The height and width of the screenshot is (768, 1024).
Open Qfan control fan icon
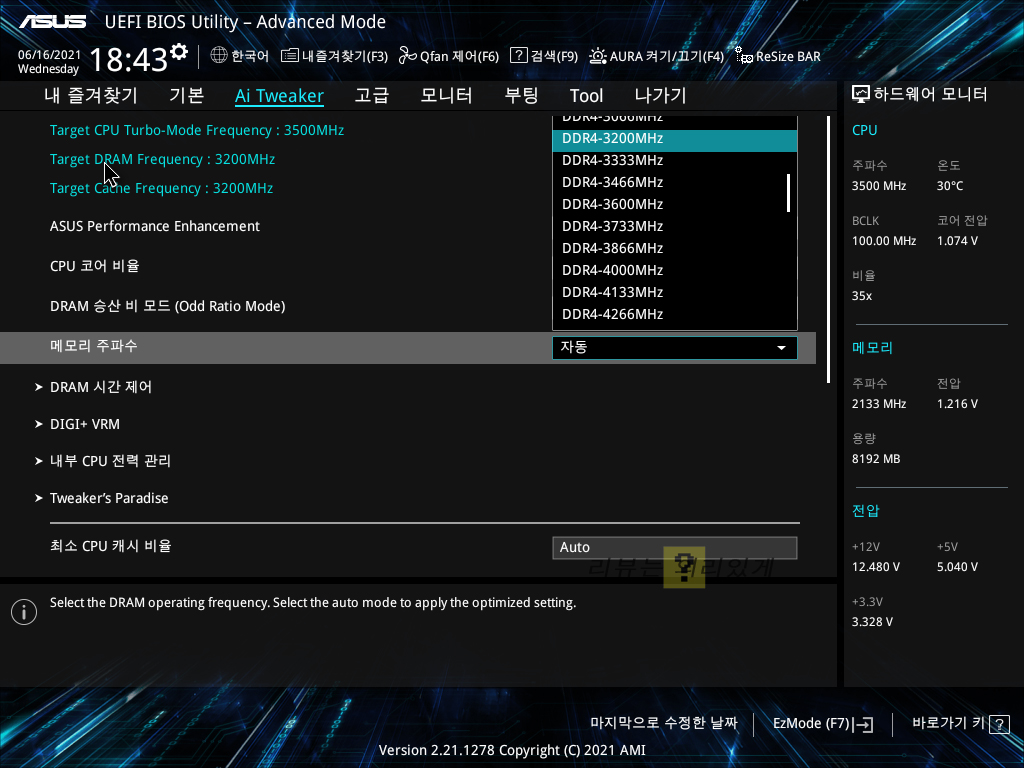(x=408, y=56)
